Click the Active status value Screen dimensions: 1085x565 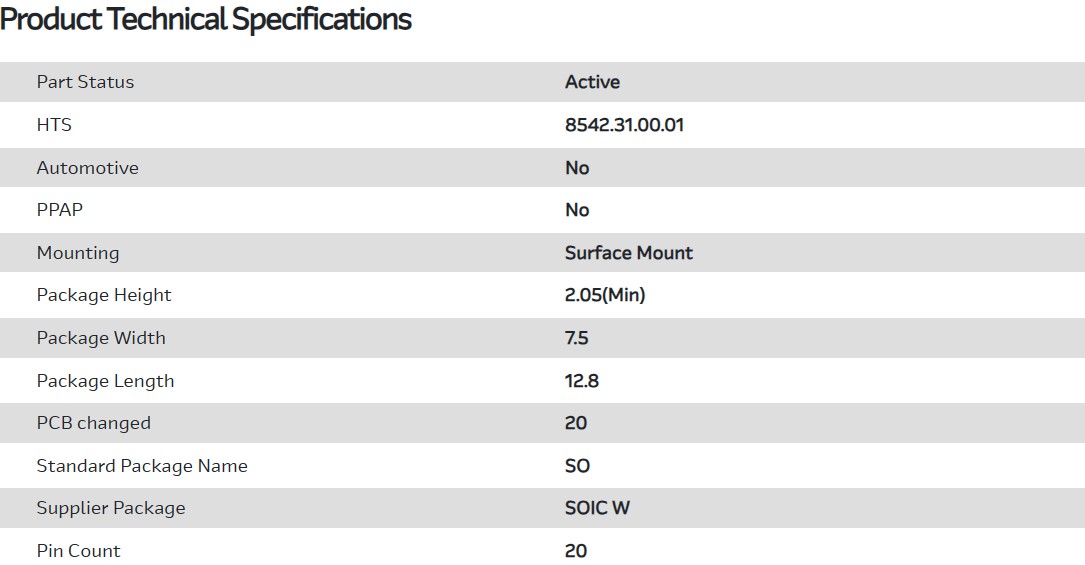(592, 82)
